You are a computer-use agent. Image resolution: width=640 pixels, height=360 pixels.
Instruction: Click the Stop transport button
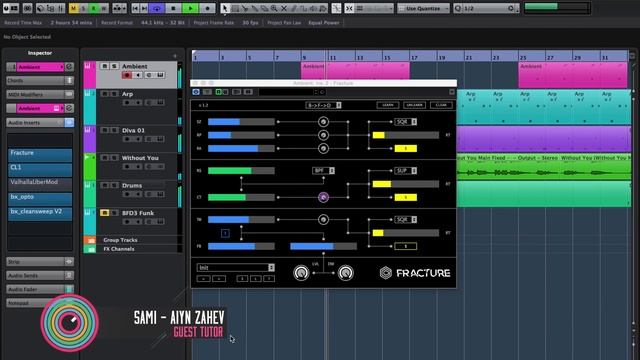pyautogui.click(x=173, y=8)
